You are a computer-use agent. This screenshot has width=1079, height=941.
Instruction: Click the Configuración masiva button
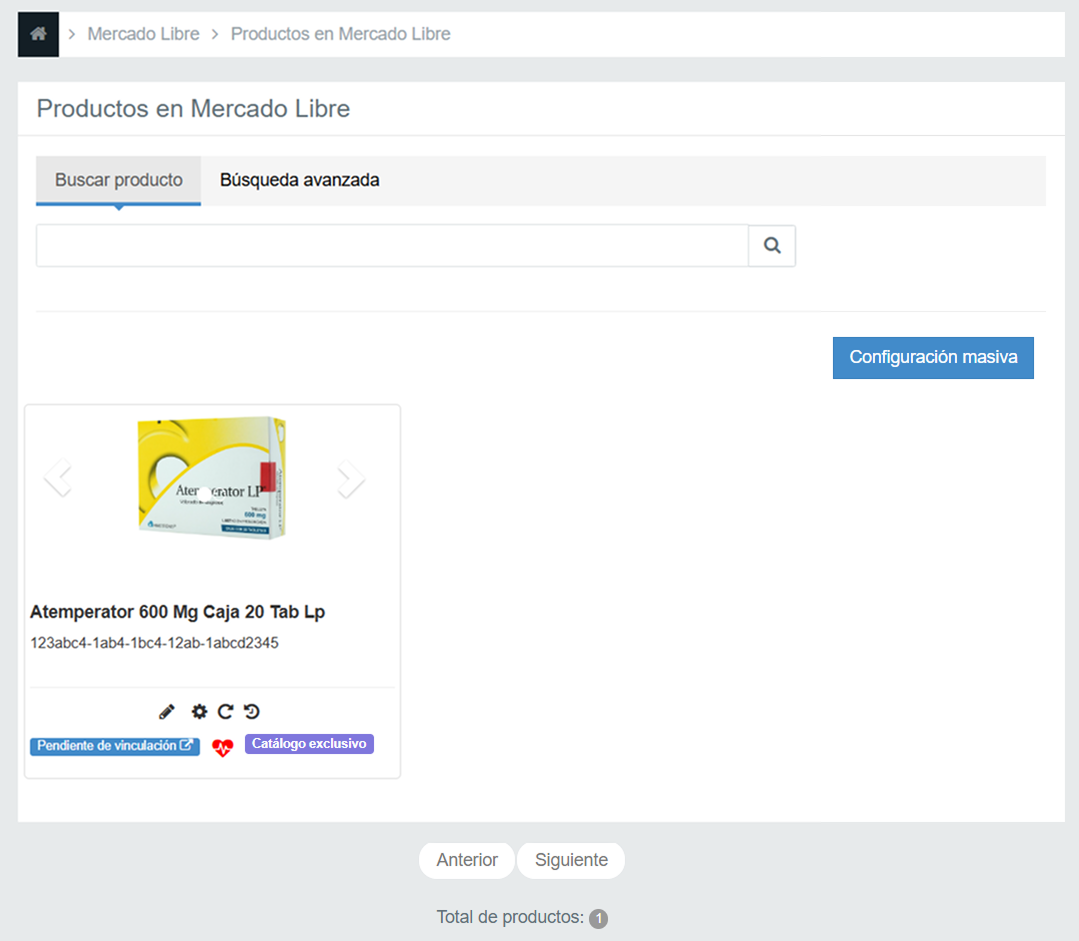[933, 357]
